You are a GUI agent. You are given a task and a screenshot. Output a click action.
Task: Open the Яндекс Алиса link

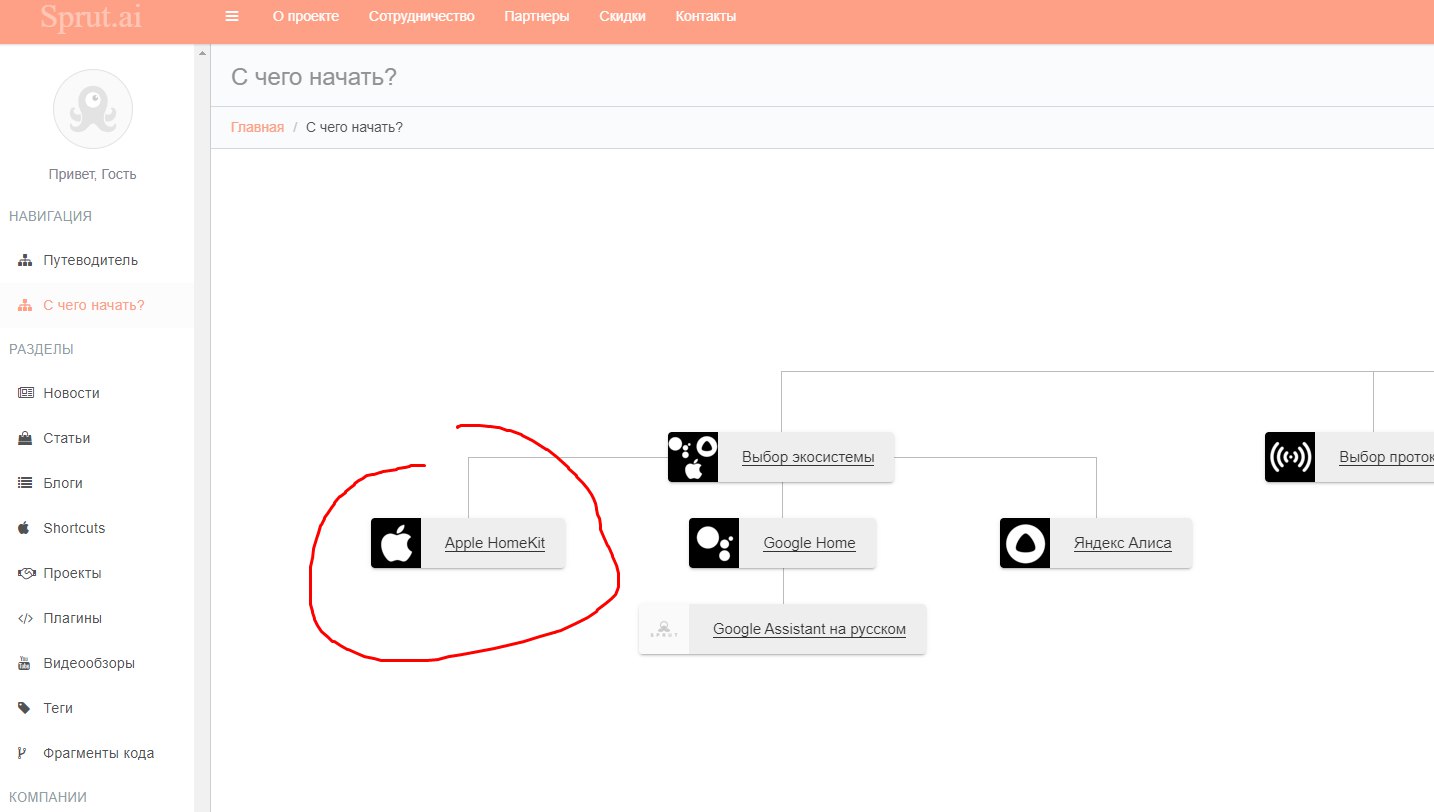[x=1122, y=543]
